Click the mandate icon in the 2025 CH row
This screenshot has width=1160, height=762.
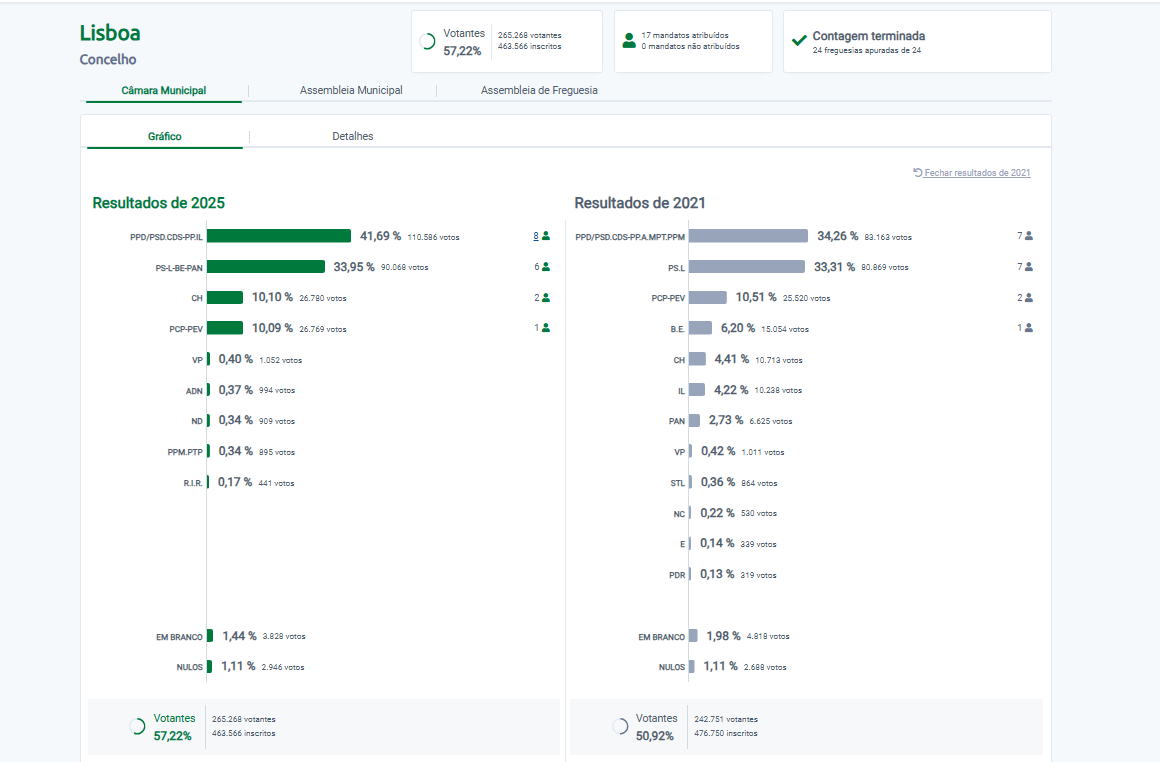coord(546,297)
